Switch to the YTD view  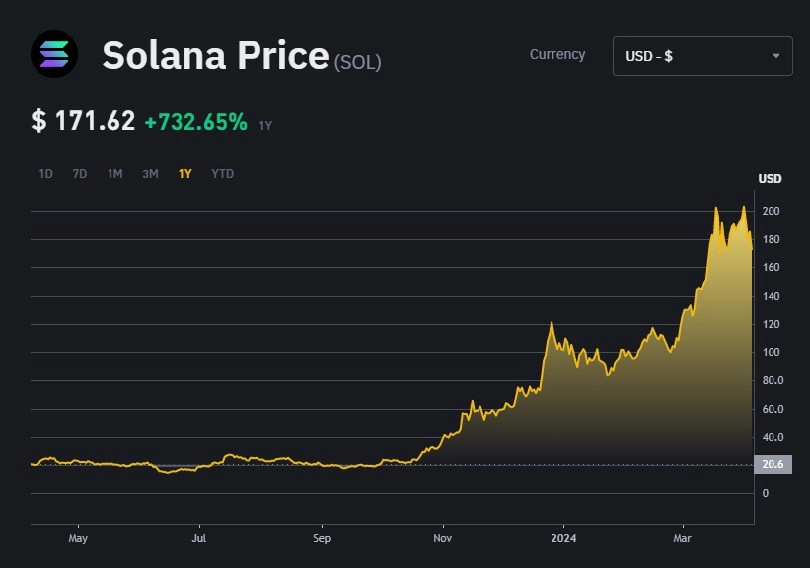point(223,173)
